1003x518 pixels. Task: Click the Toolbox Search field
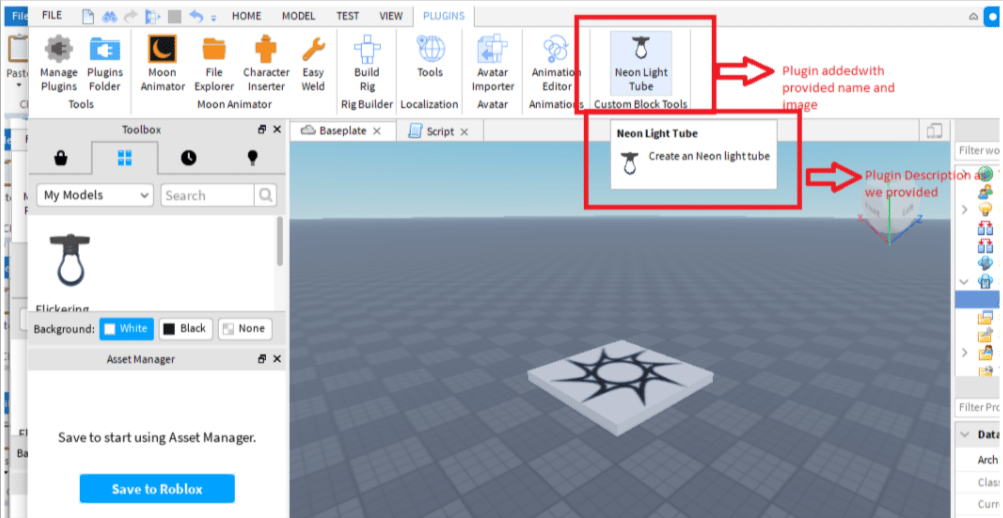click(x=208, y=195)
